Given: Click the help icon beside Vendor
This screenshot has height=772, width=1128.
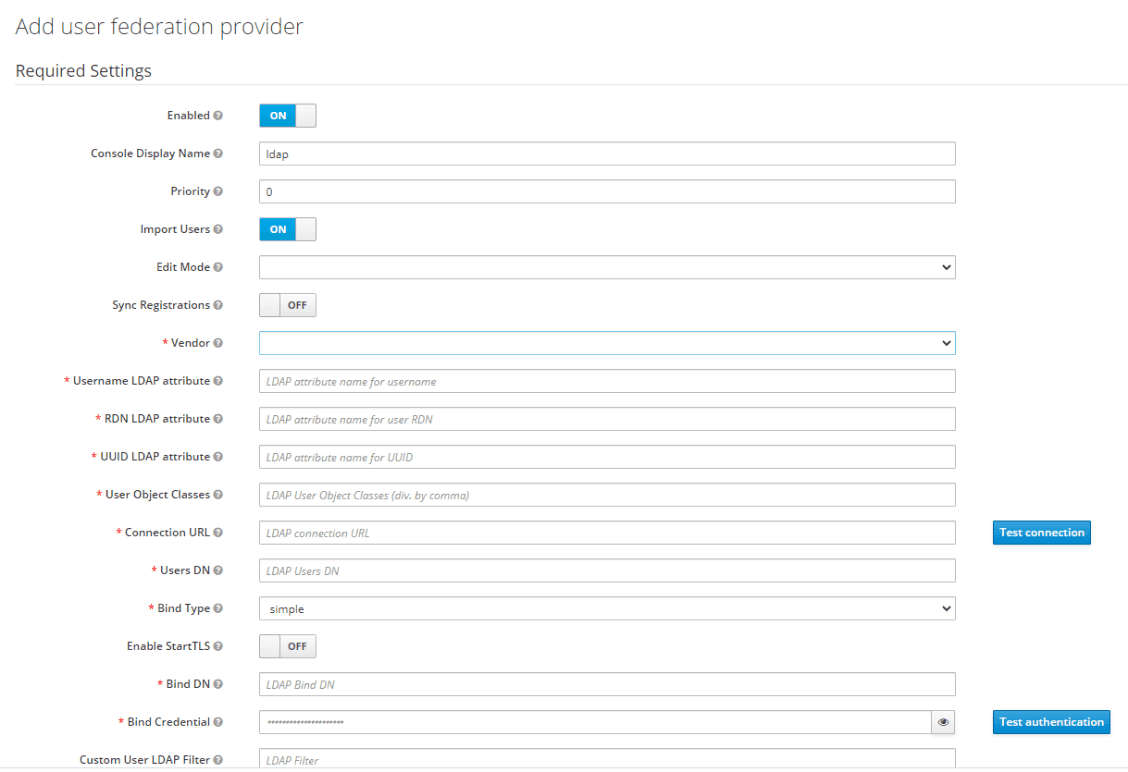Looking at the screenshot, I should coord(218,342).
